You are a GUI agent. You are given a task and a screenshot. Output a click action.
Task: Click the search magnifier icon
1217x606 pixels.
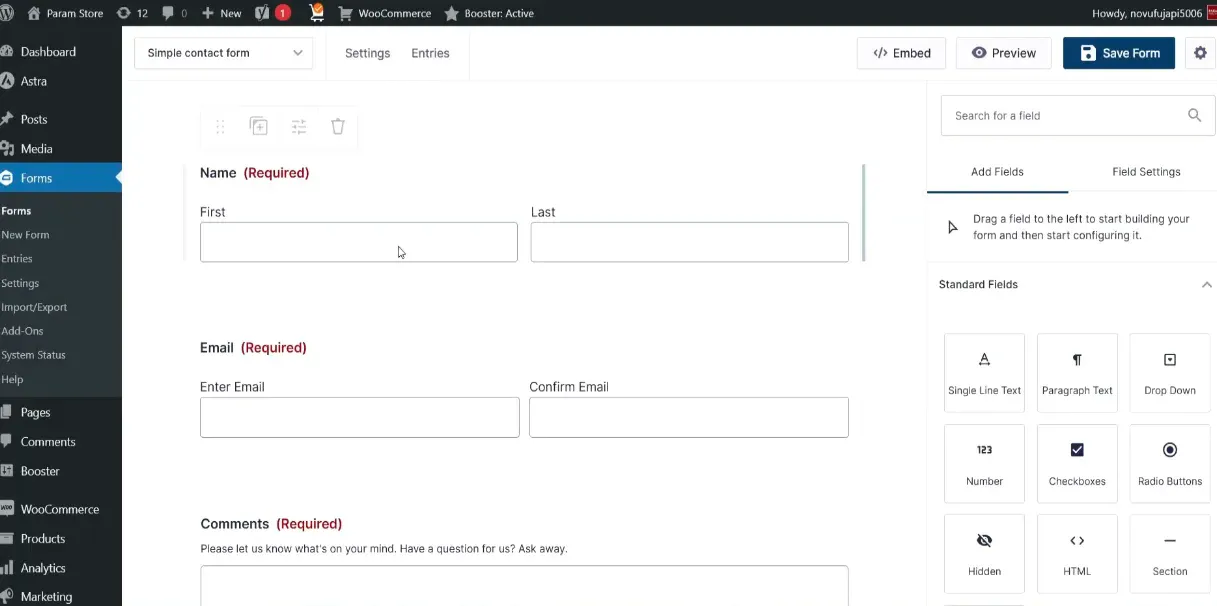(1194, 115)
